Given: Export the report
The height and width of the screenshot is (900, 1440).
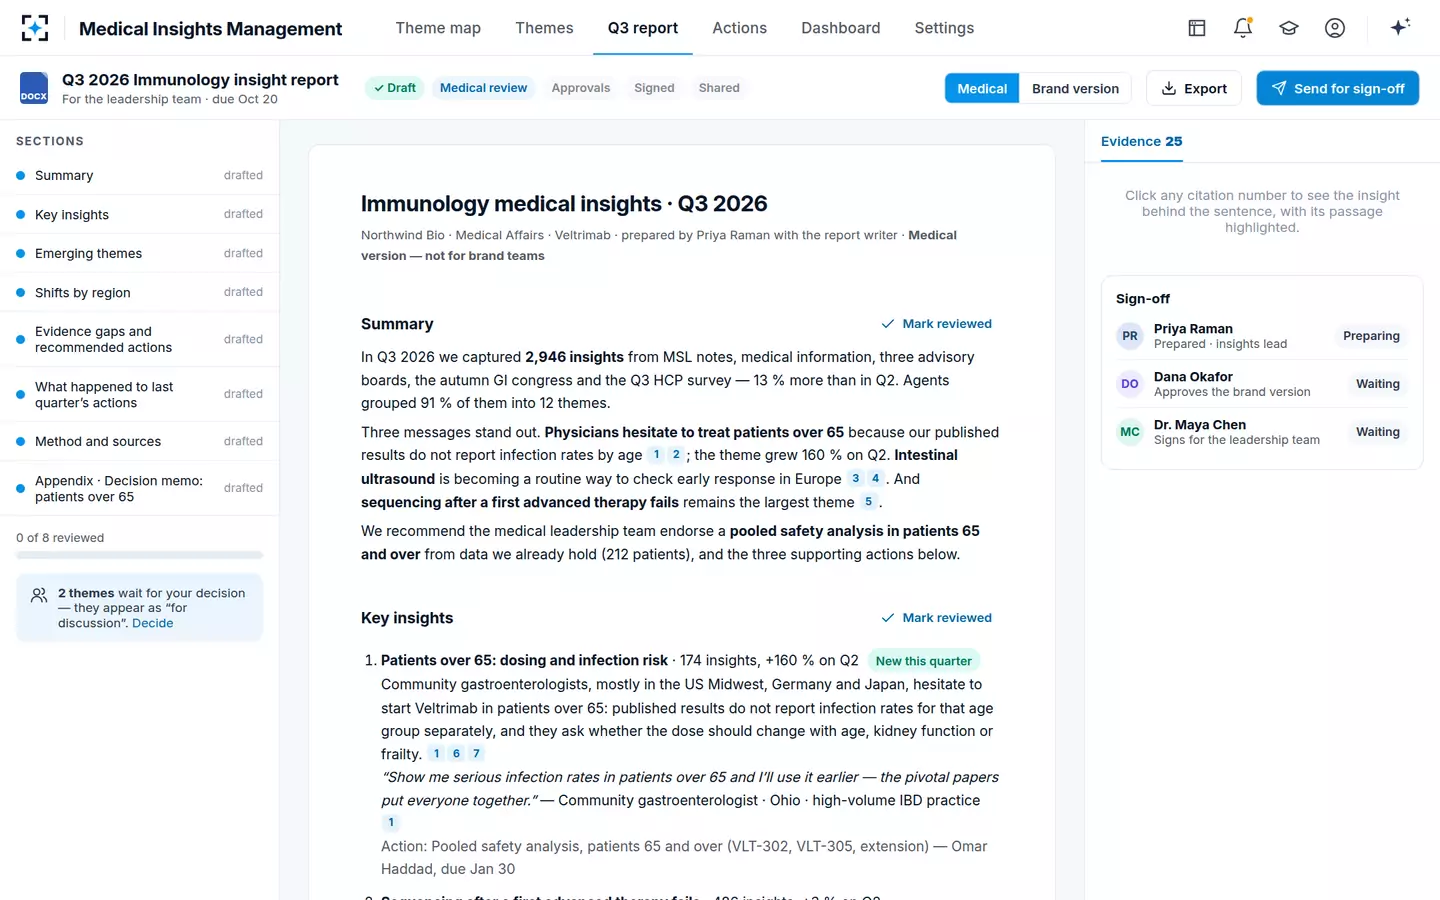Looking at the screenshot, I should click(1194, 88).
